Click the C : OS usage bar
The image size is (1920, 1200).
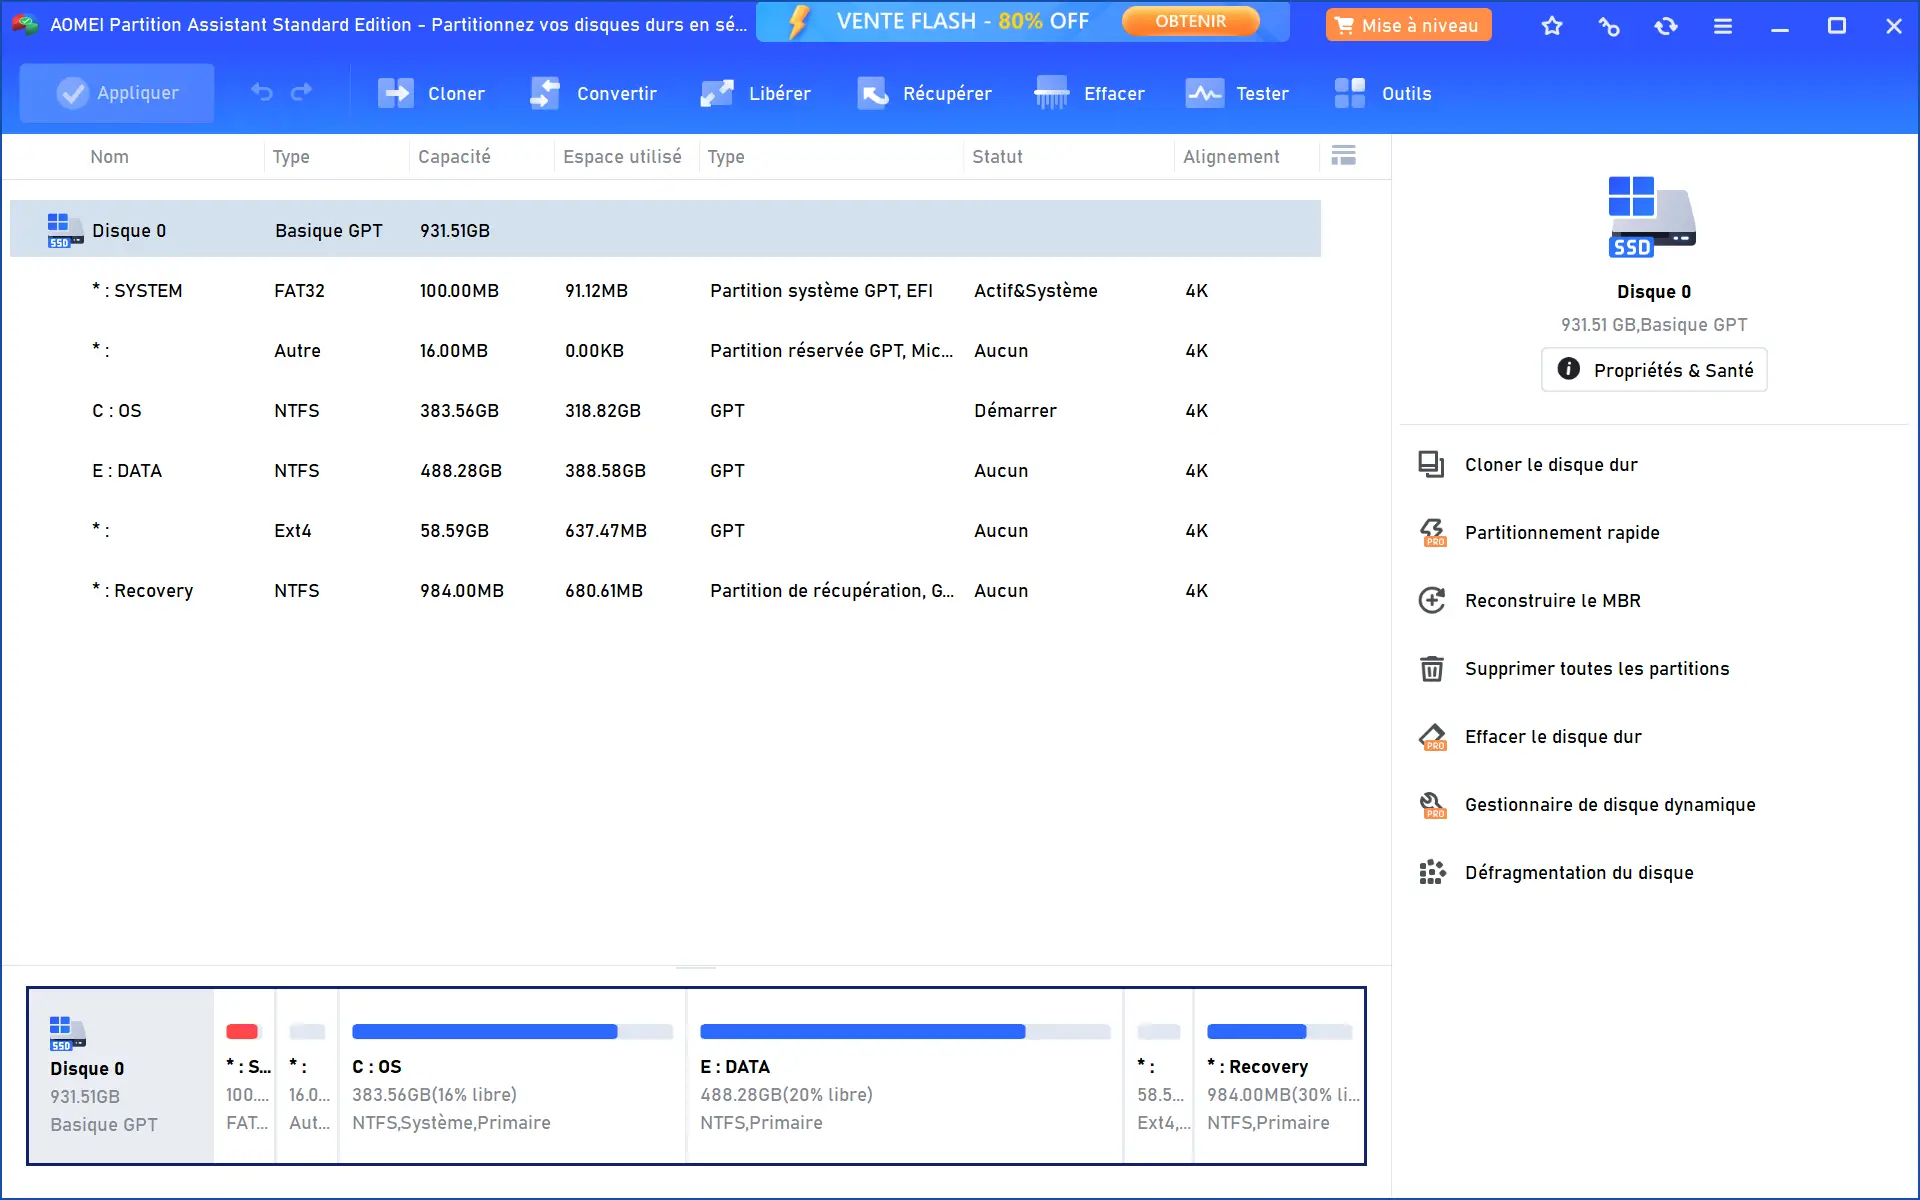pos(512,1031)
